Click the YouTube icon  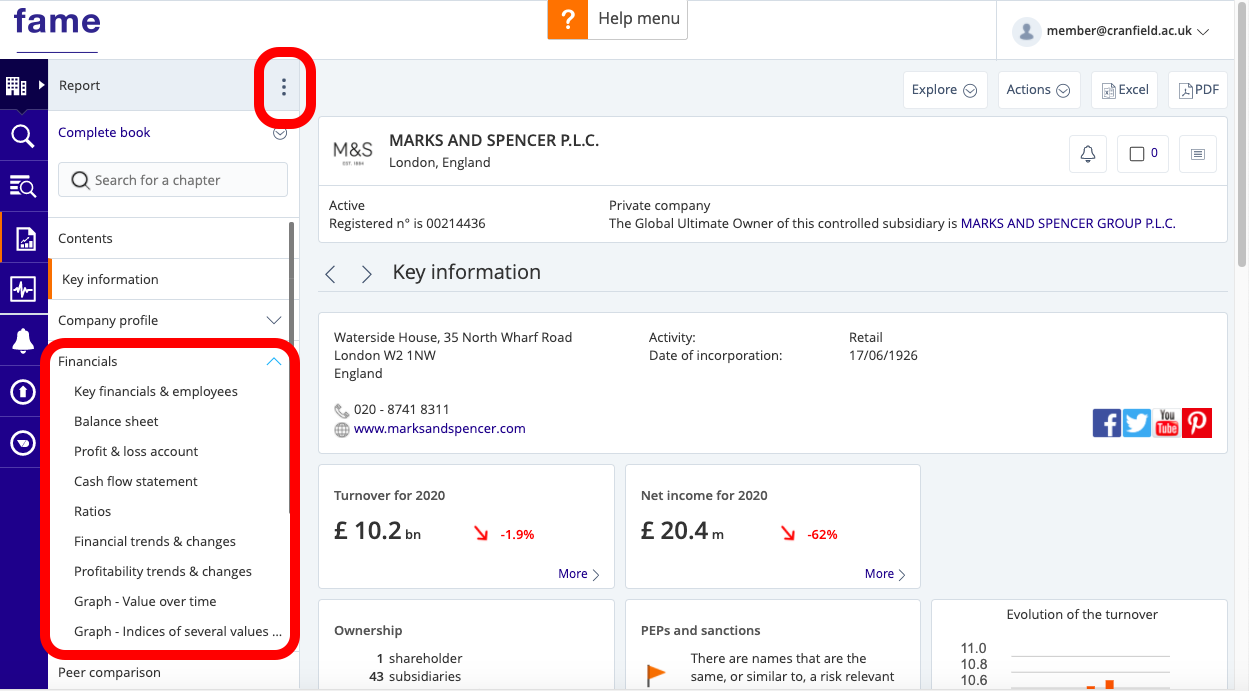(x=1167, y=423)
